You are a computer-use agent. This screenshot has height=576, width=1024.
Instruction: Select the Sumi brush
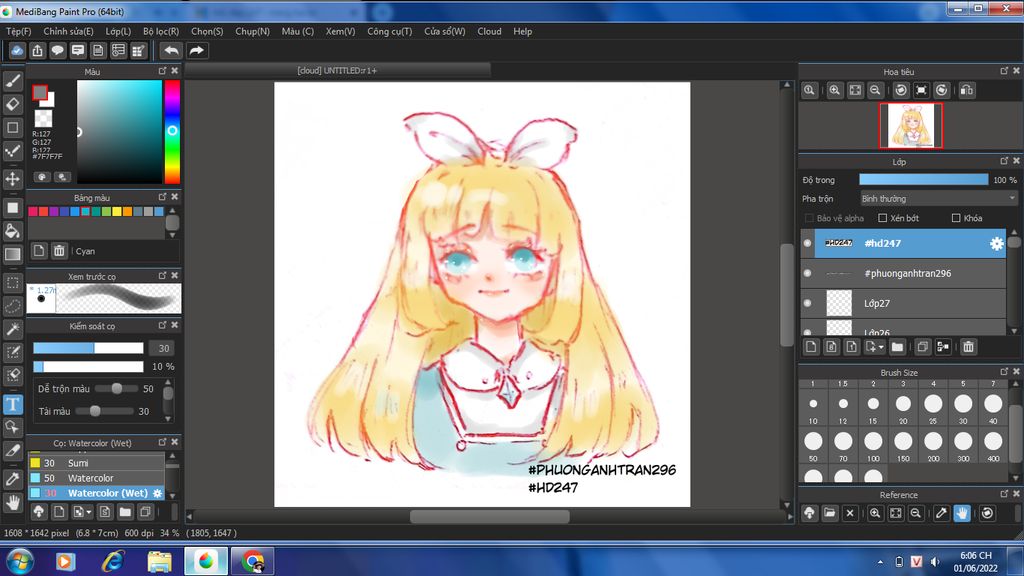97,463
